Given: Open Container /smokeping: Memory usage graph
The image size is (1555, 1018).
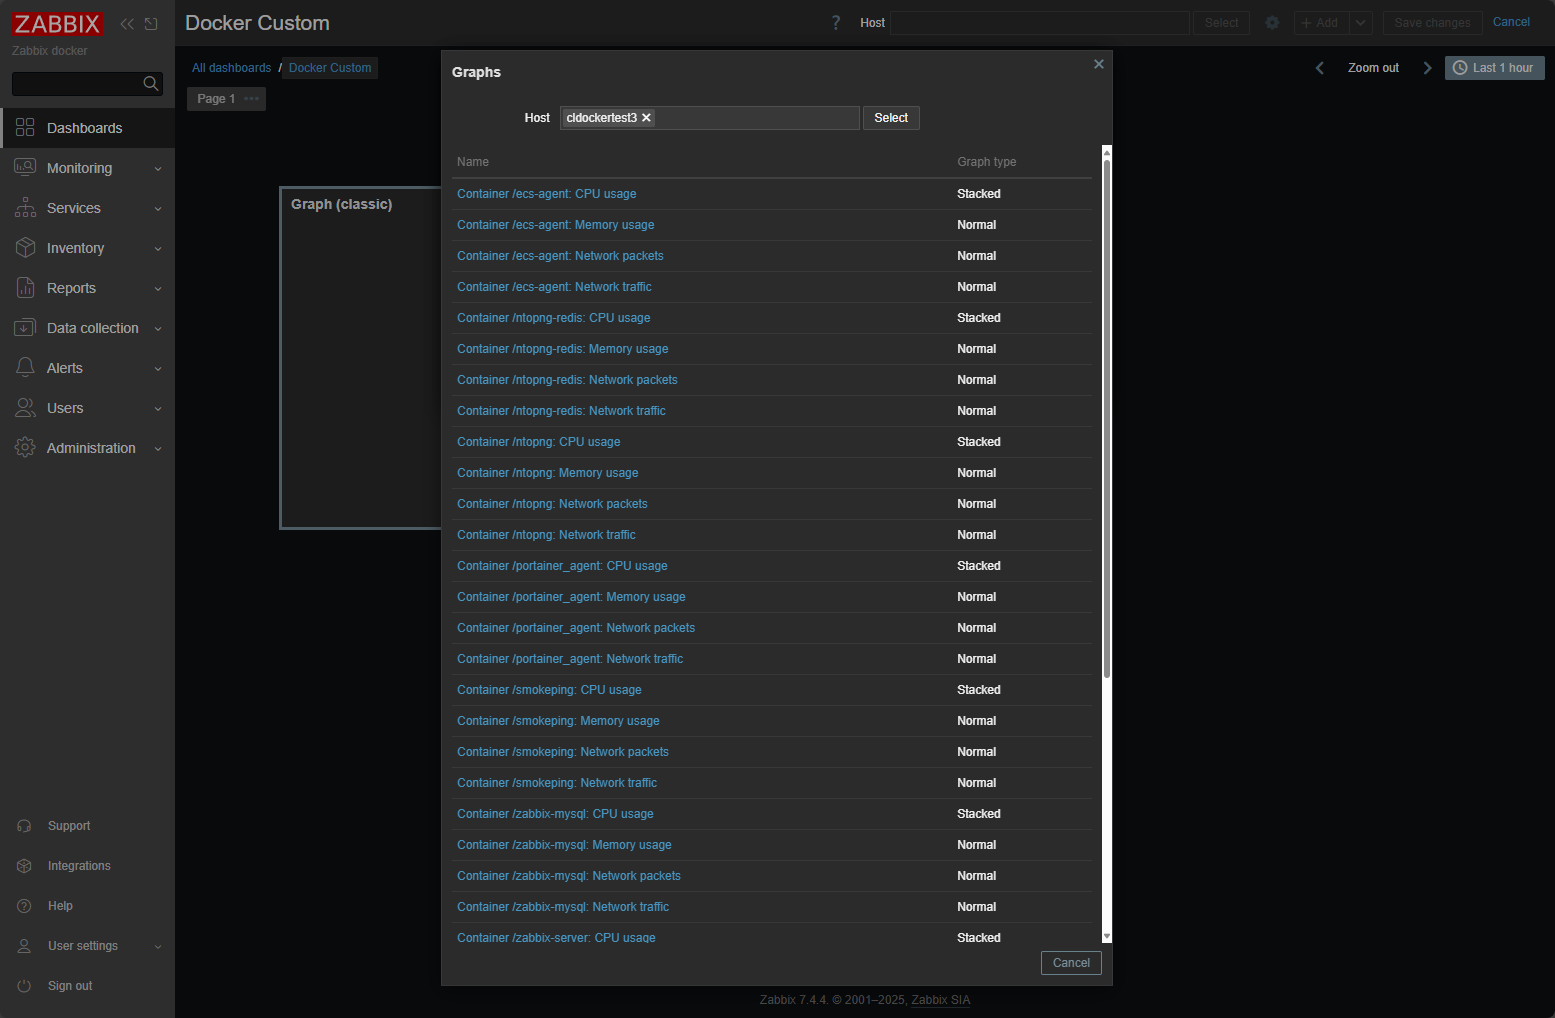Looking at the screenshot, I should coord(558,721).
